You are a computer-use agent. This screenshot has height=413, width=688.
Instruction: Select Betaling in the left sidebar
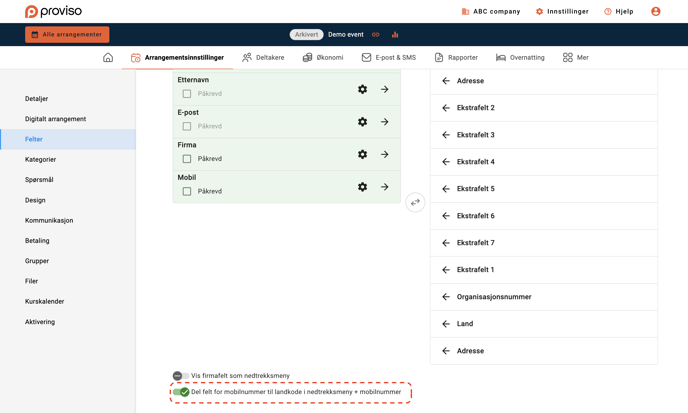coord(37,241)
